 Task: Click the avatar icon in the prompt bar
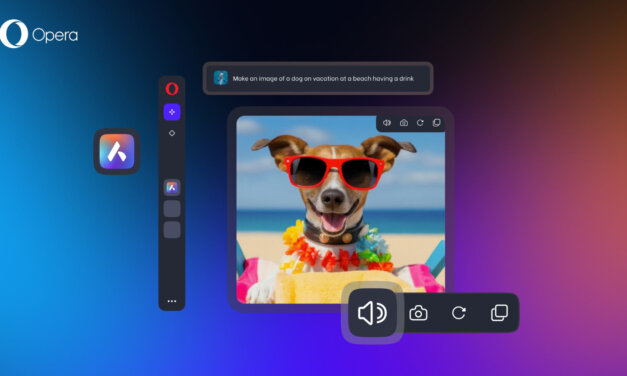[x=221, y=78]
